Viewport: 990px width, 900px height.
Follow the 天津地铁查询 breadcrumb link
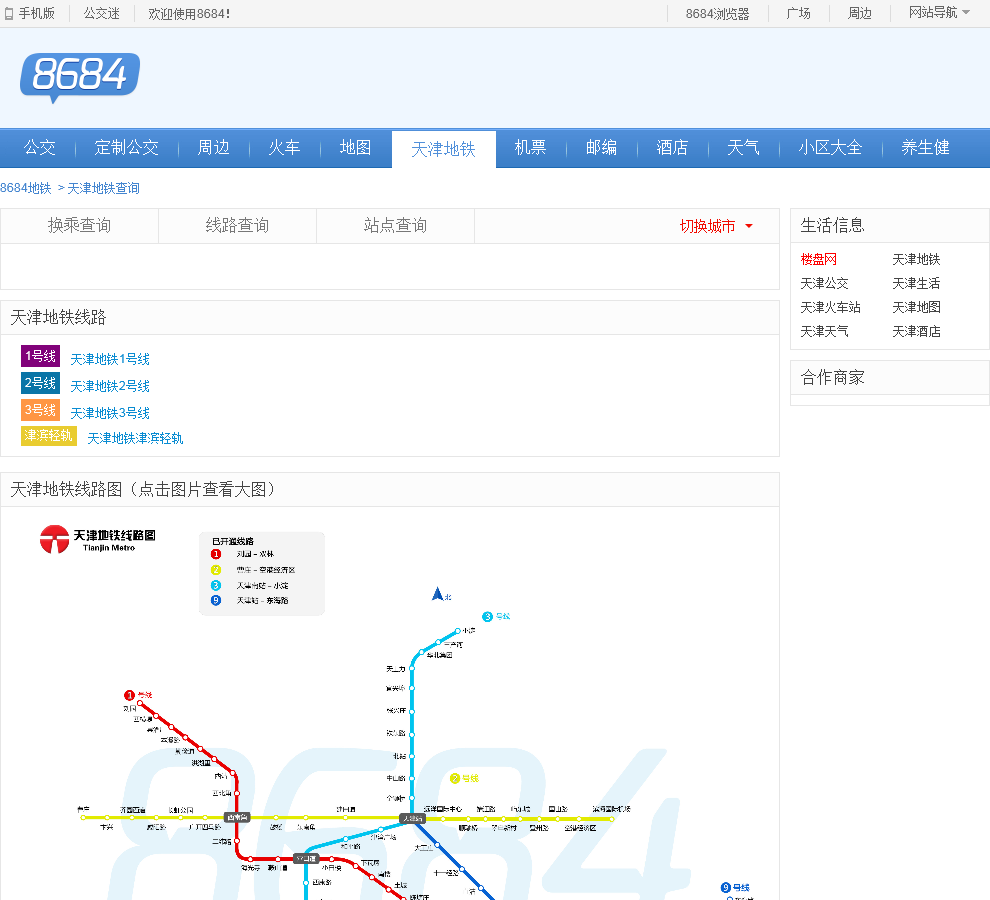[x=104, y=188]
